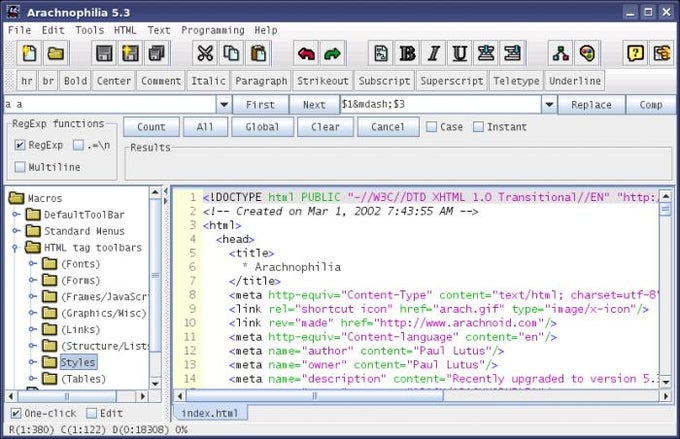This screenshot has width=680, height=439.
Task: Click the editor horizontal scrollbar thumb
Action: click(x=315, y=396)
